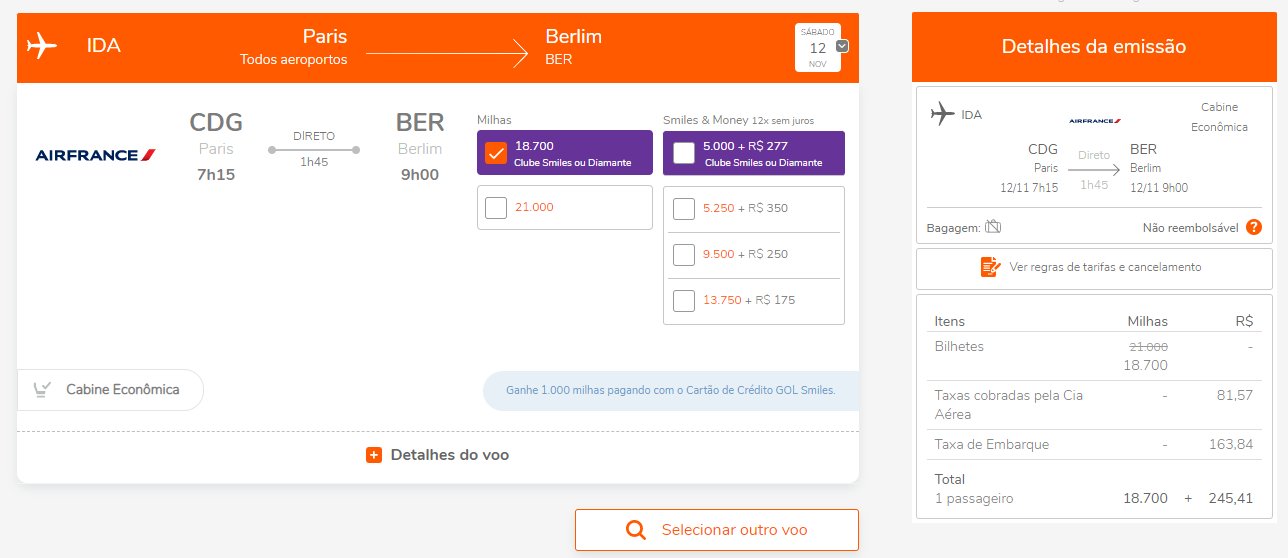
Task: Uncheck the 18.700 miles Clube Smiles option
Action: click(x=496, y=153)
